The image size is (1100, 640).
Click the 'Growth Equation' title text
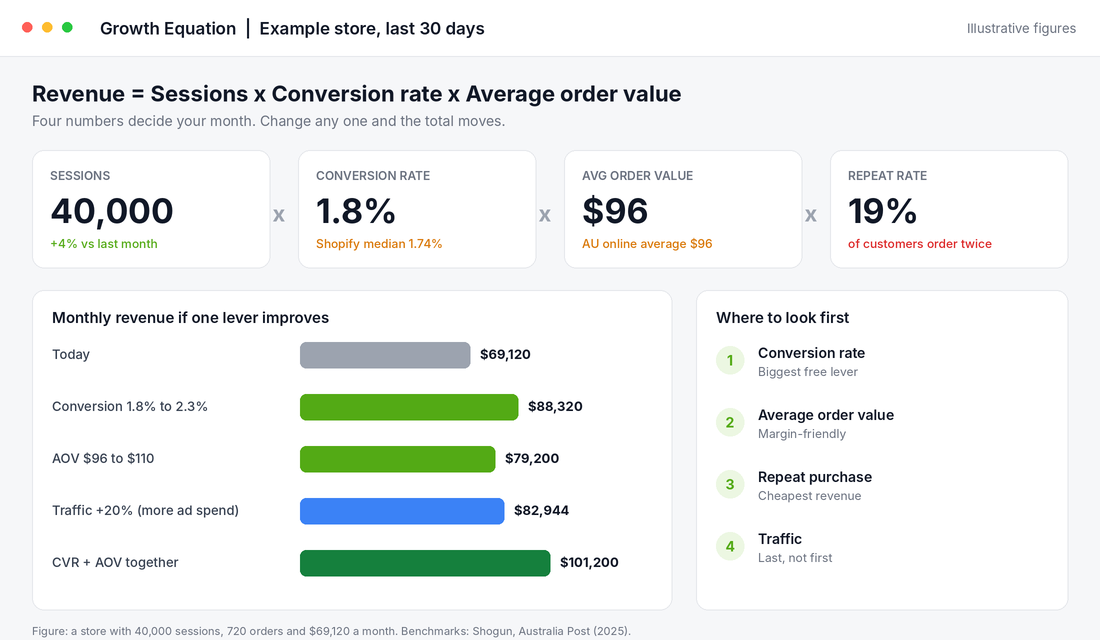(x=168, y=29)
